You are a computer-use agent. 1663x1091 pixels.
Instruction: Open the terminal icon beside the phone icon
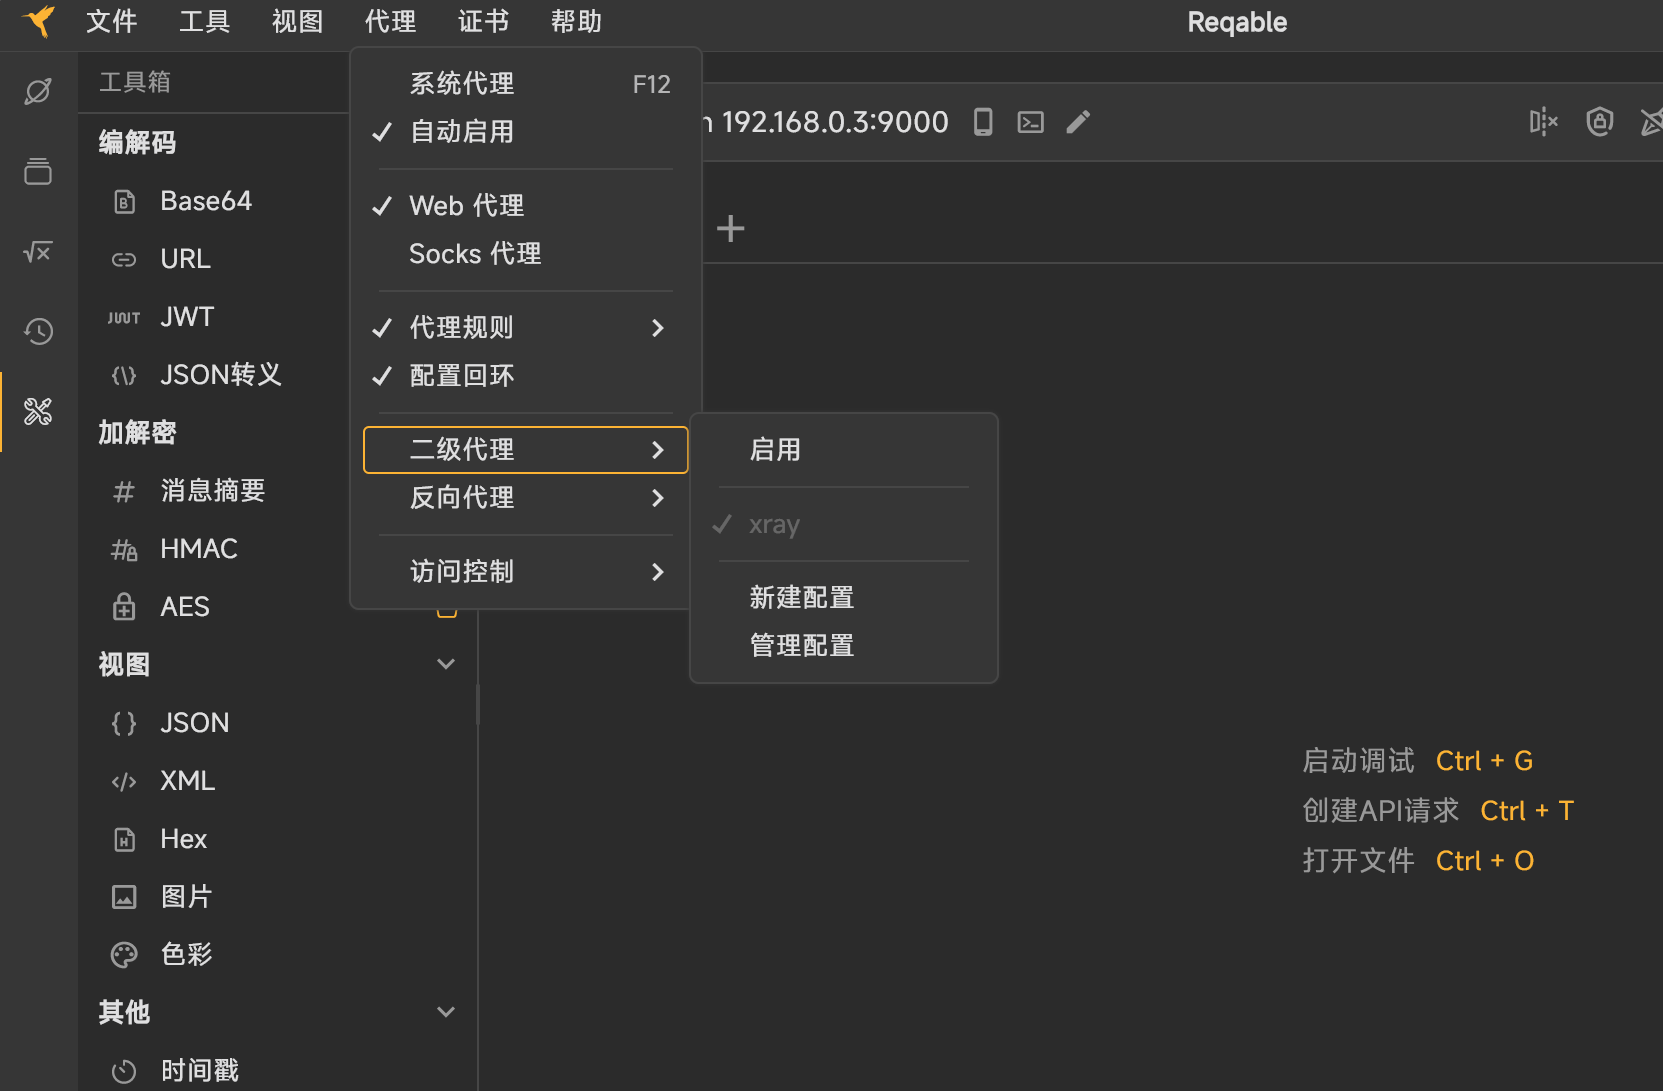point(1030,121)
